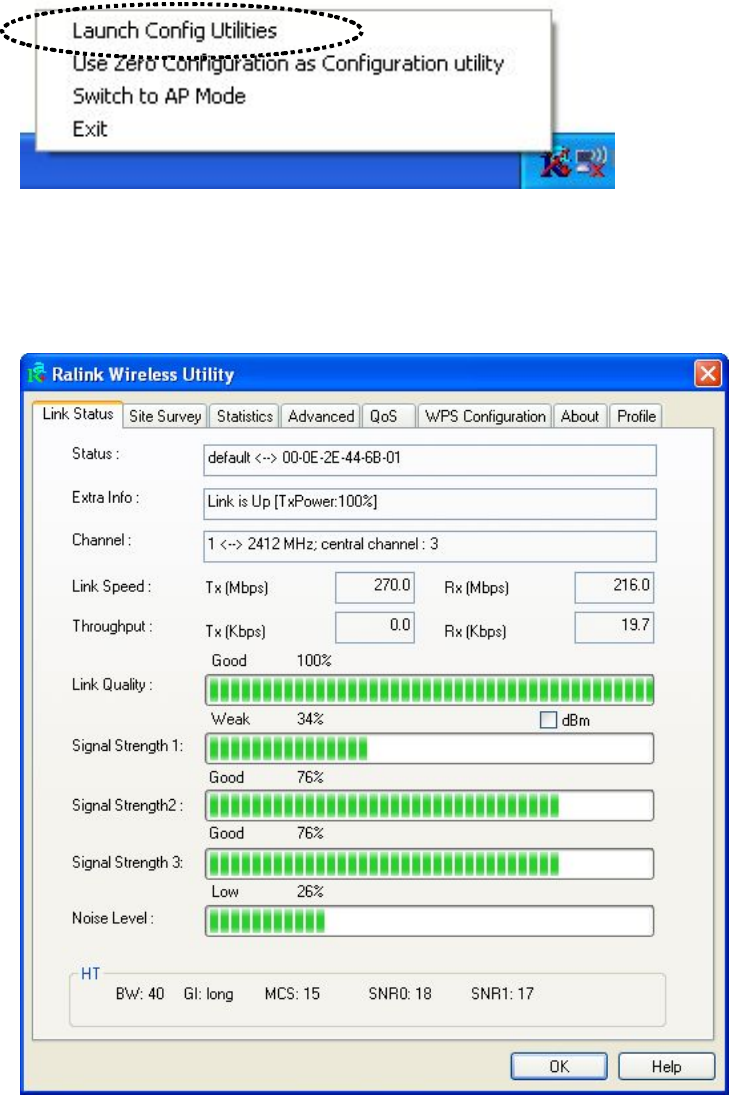This screenshot has height=1095, width=729.
Task: Switch to WPS Configuration tab
Action: coord(485,416)
